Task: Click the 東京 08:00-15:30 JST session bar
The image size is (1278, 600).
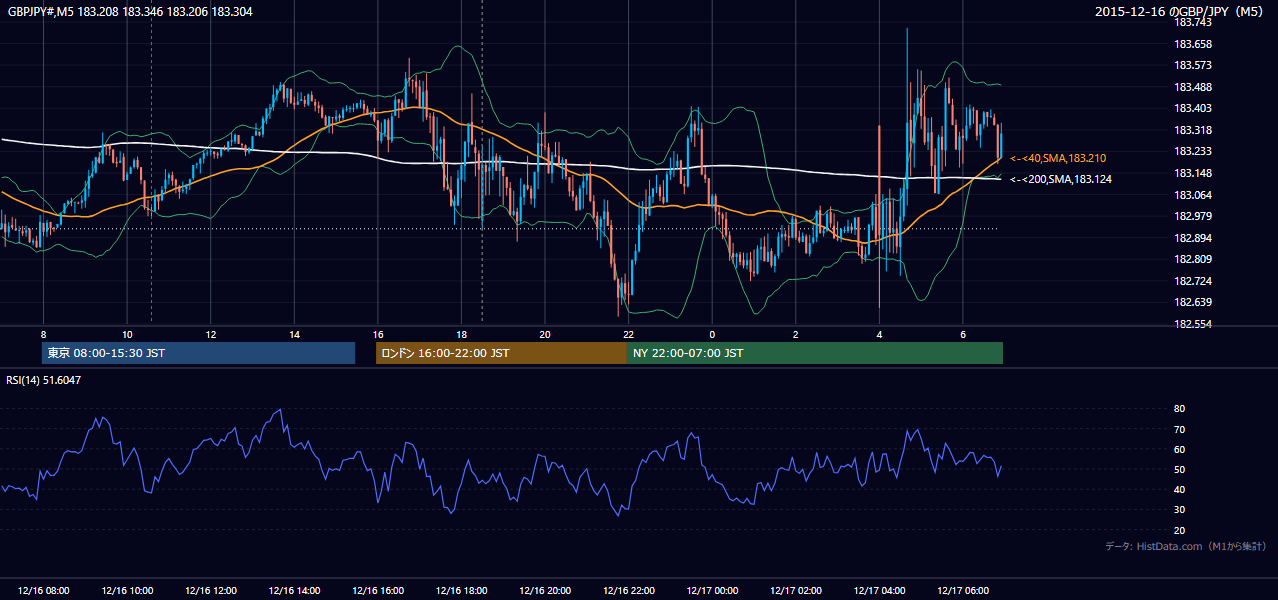Action: click(x=198, y=353)
